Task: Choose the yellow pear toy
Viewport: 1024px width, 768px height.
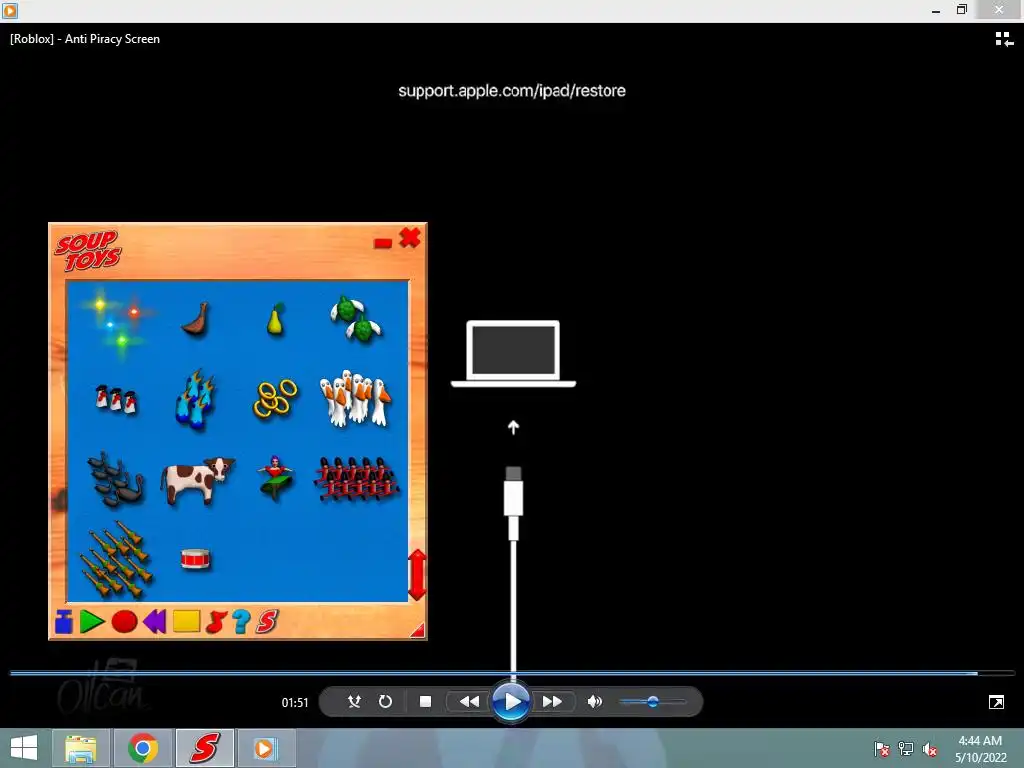Action: 276,319
